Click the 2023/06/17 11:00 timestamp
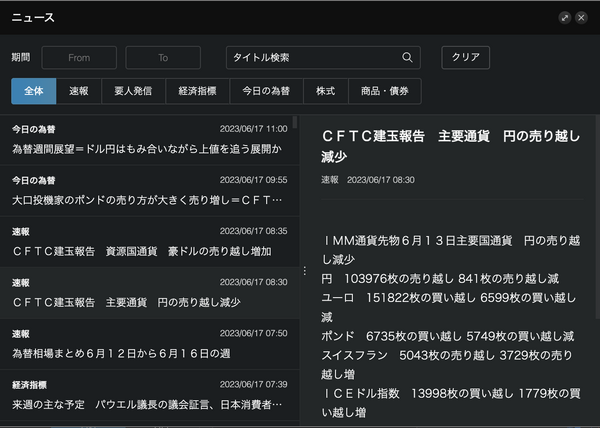The image size is (600, 428). (253, 129)
